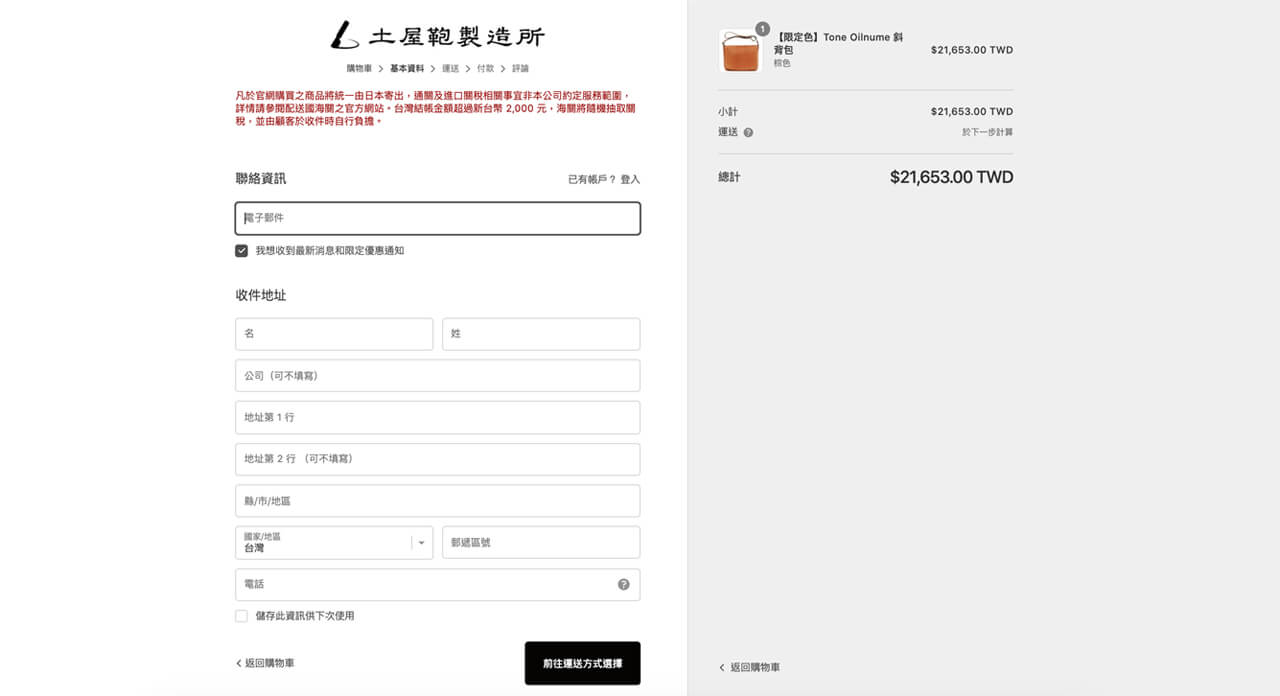Click the 棕色 color variant text

(782, 63)
